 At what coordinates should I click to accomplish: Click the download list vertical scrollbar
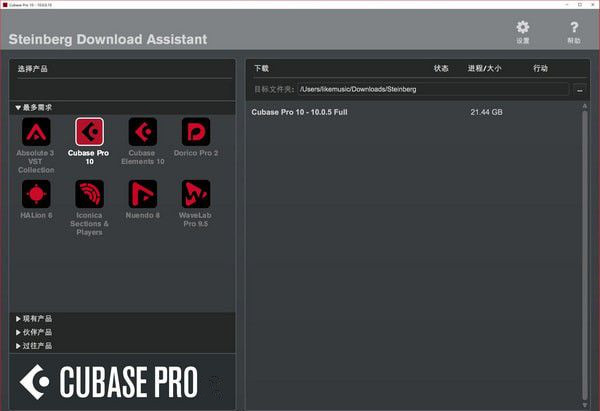pos(584,250)
